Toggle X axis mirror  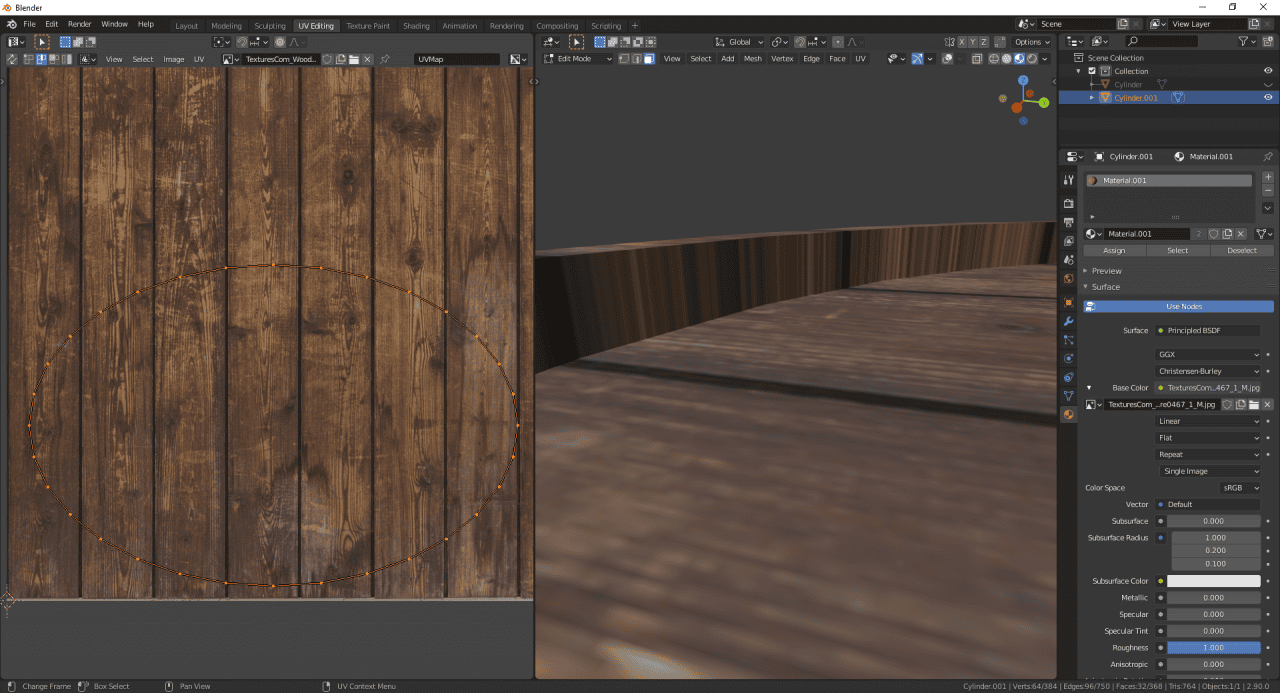point(963,42)
